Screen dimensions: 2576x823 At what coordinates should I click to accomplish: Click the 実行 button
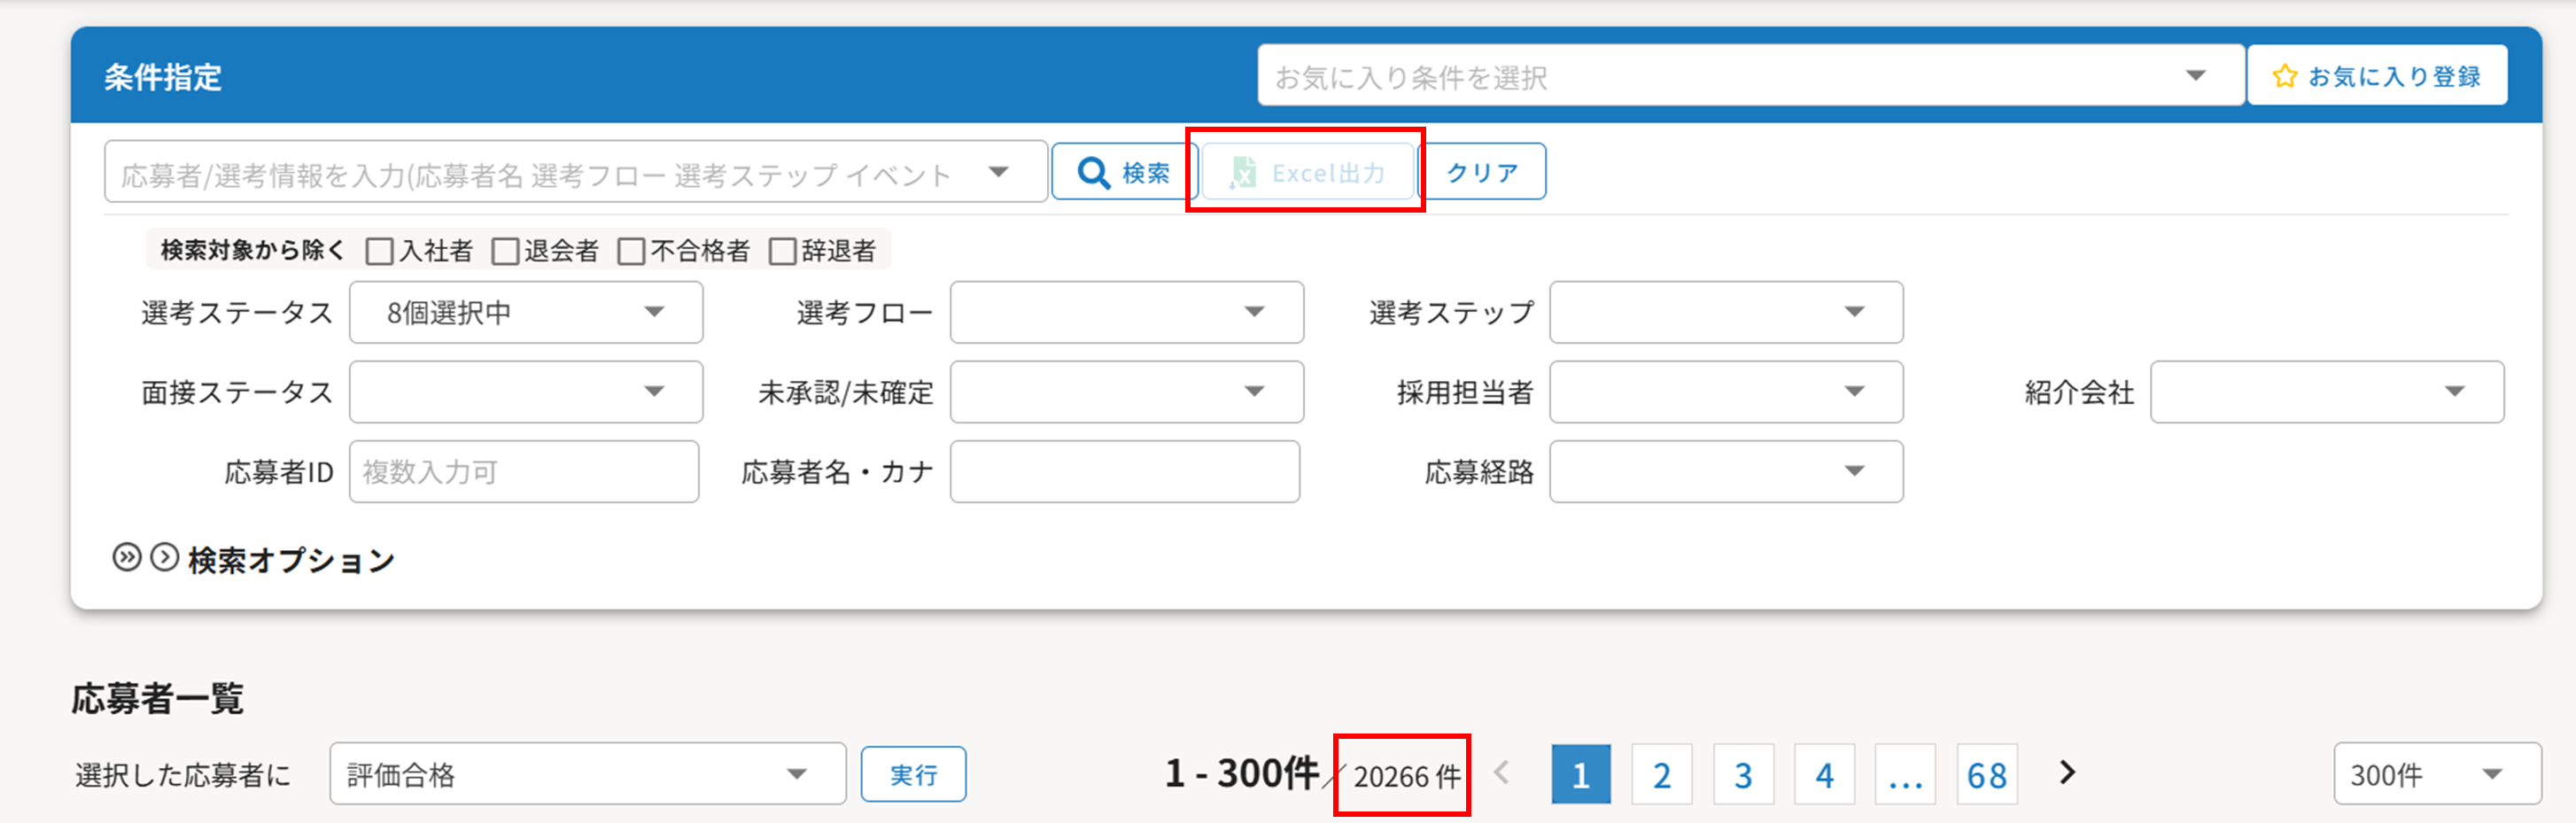(x=913, y=774)
